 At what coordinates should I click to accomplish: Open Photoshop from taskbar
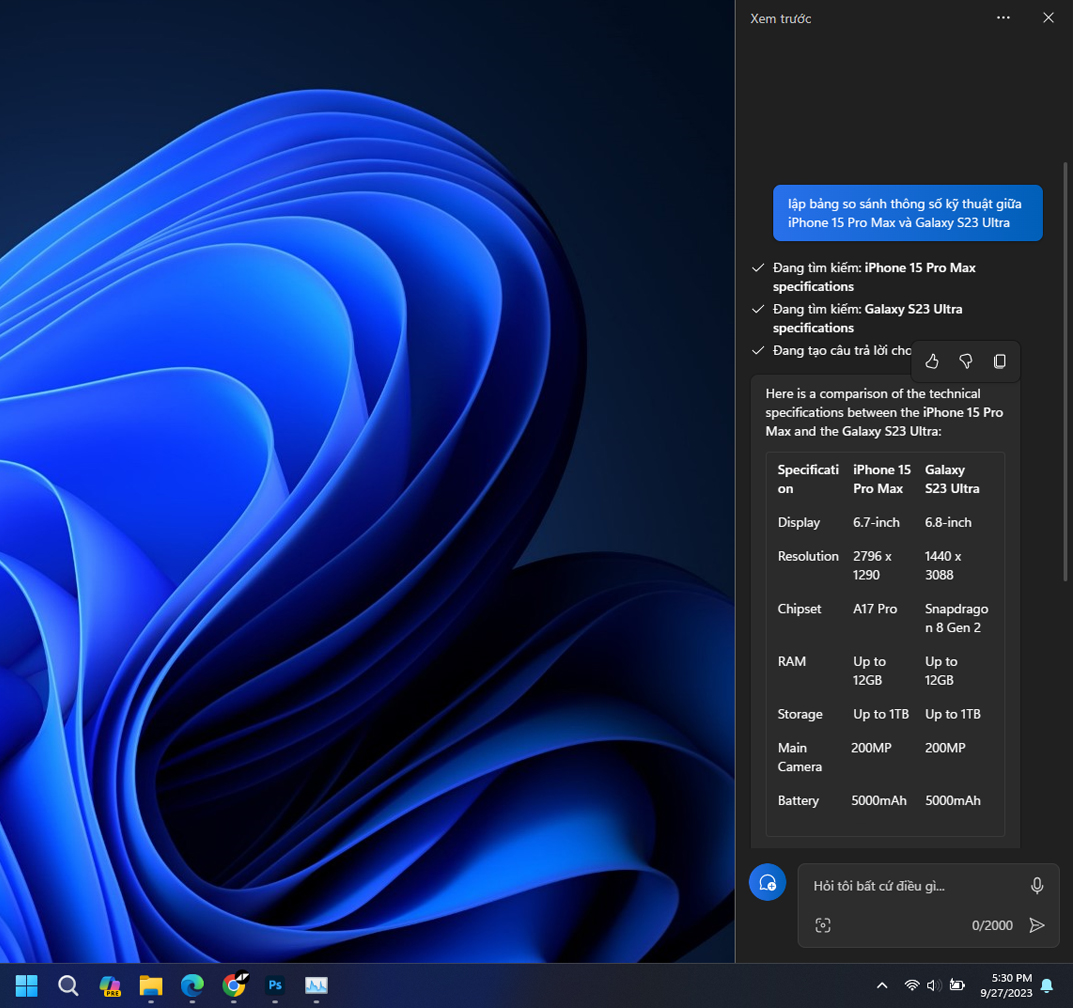[x=275, y=985]
